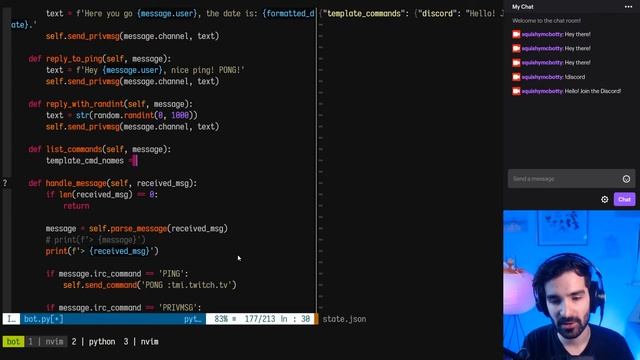This screenshot has width=640, height=360.
Task: Click the 'return' keyword line
Action: click(76, 206)
